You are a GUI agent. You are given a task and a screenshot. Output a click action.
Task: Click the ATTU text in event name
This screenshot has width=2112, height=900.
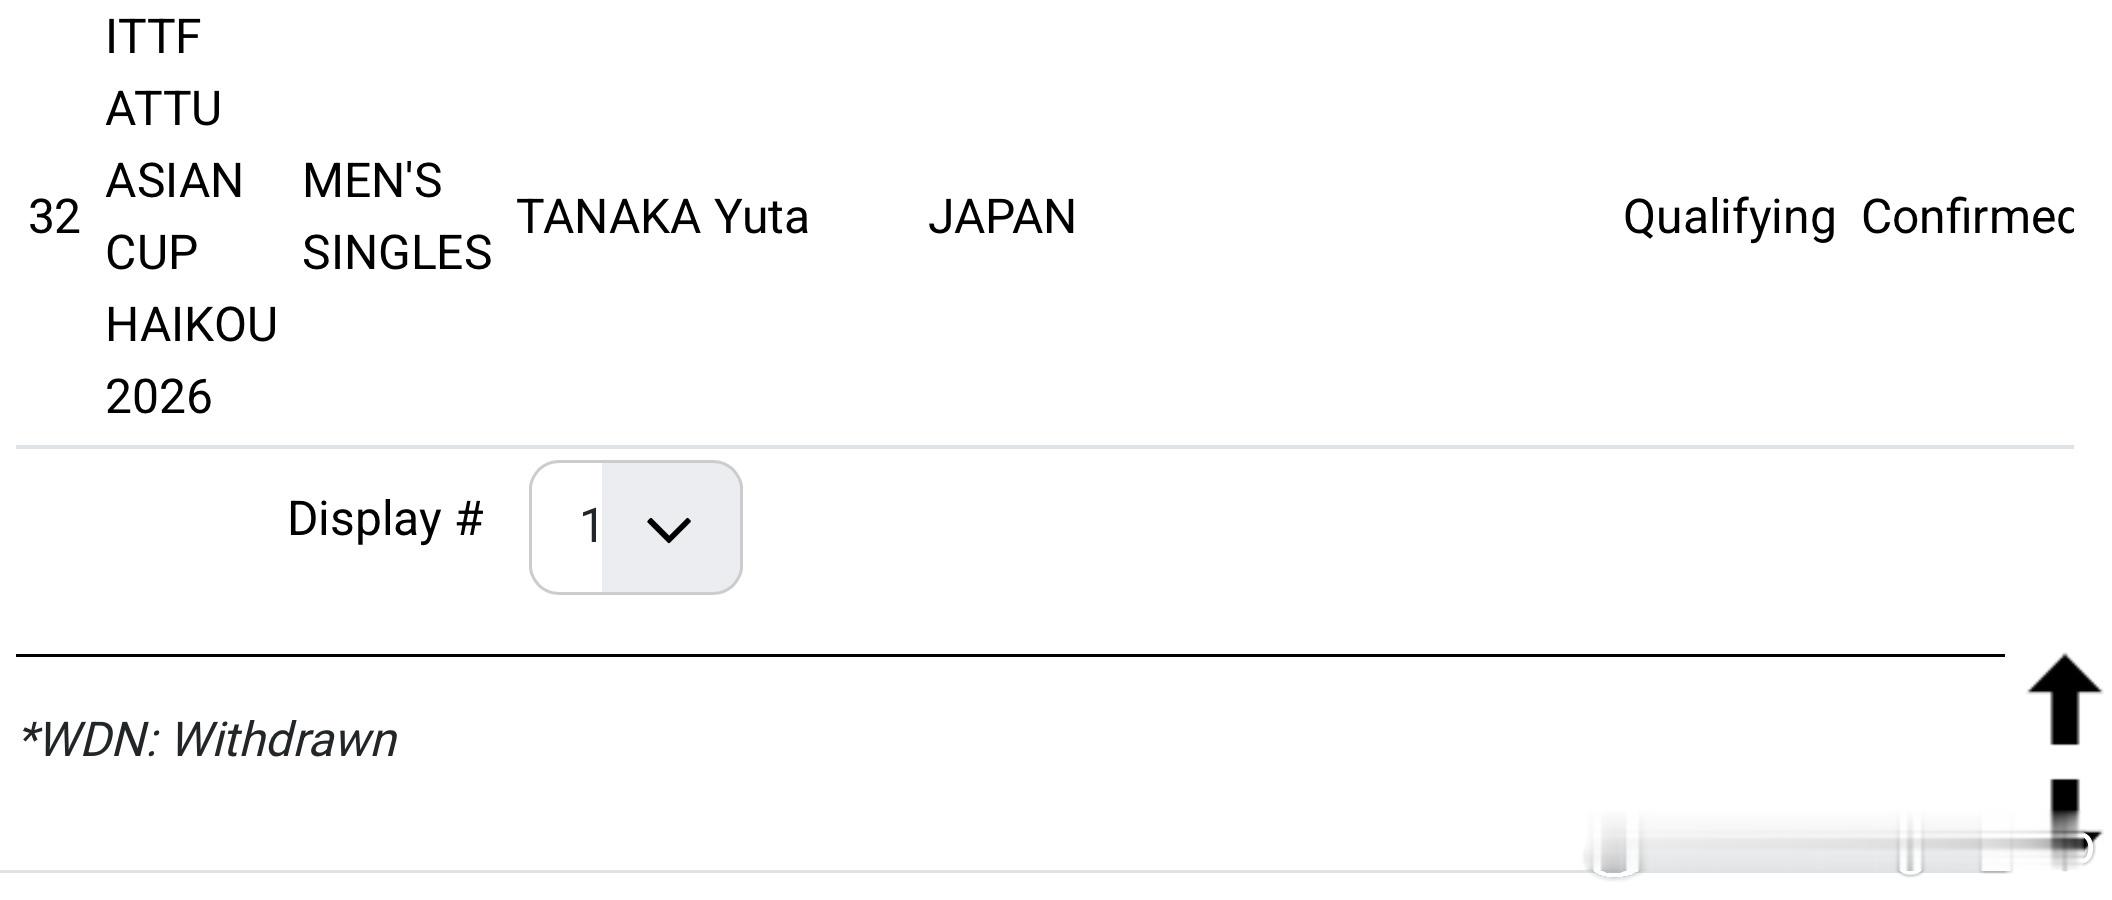(x=163, y=109)
